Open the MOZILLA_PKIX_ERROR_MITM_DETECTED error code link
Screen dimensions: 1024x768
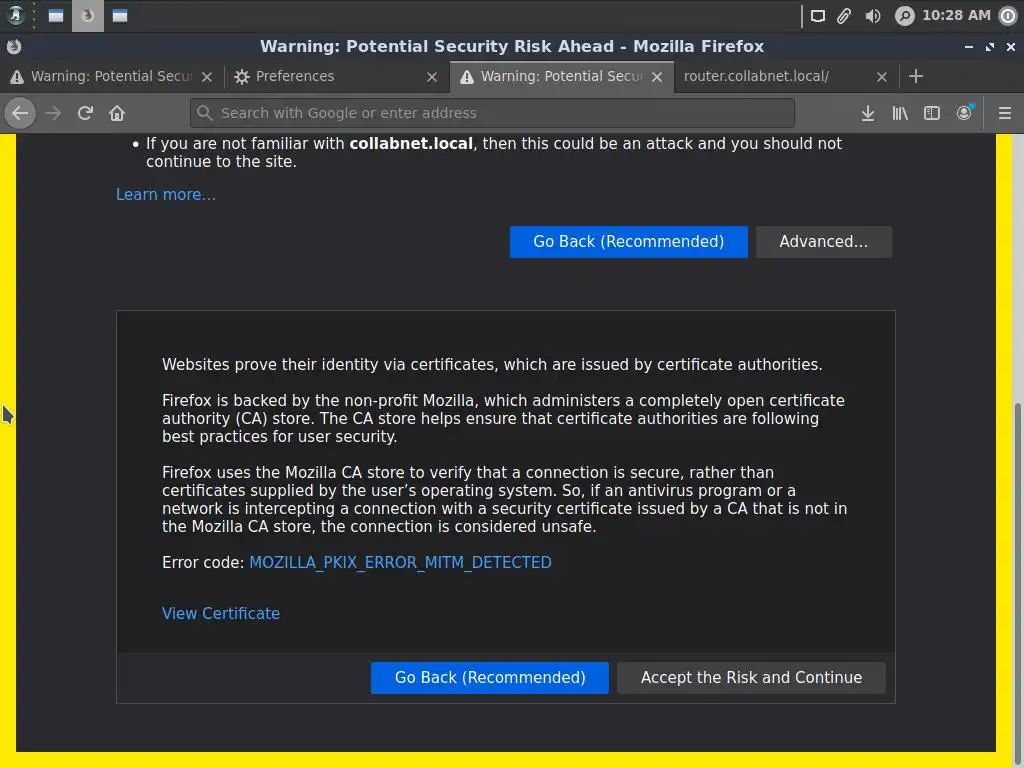400,562
